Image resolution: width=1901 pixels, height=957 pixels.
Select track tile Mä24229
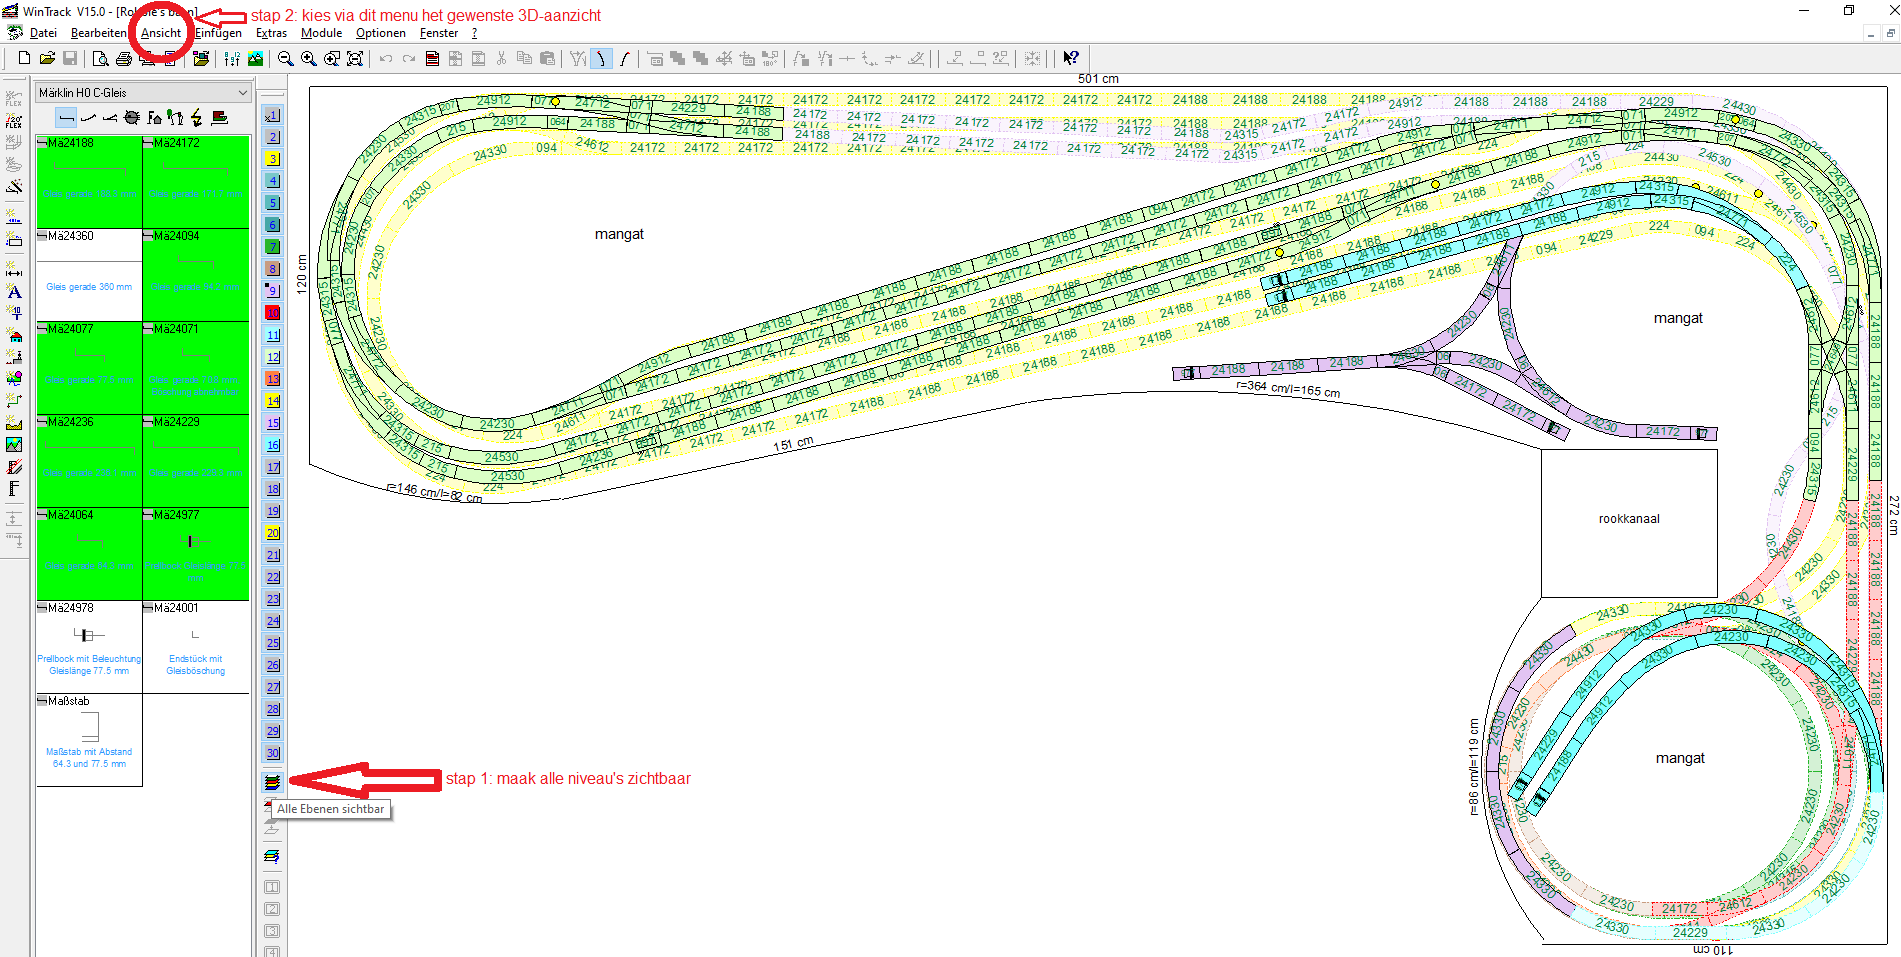[x=196, y=460]
